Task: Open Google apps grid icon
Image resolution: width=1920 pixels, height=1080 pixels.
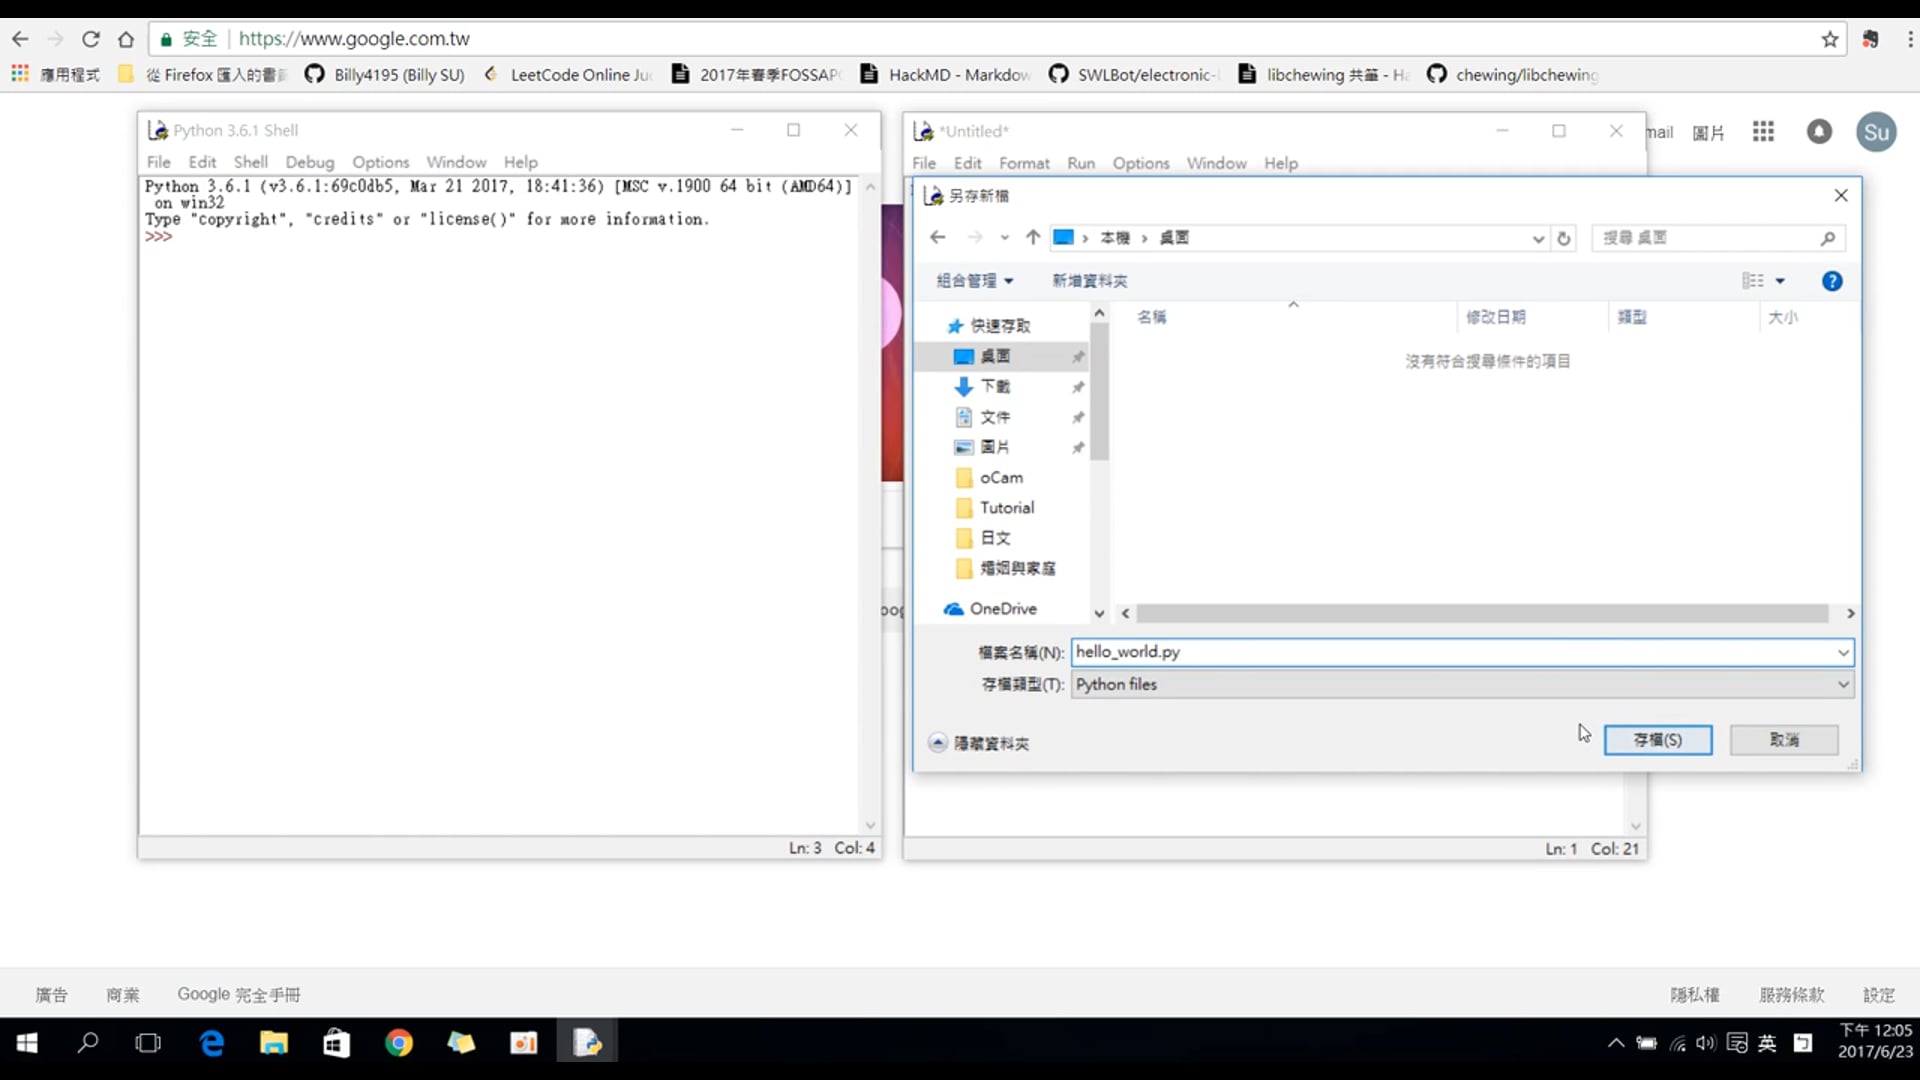Action: click(1763, 132)
